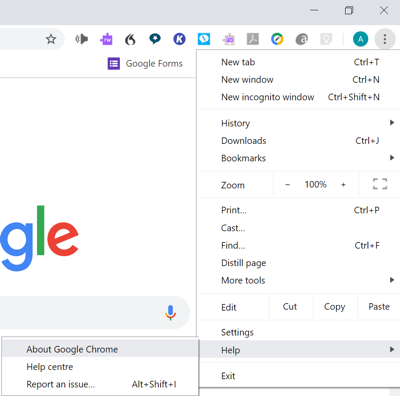This screenshot has height=396, width=400.
Task: Restore down the browser window
Action: [349, 11]
